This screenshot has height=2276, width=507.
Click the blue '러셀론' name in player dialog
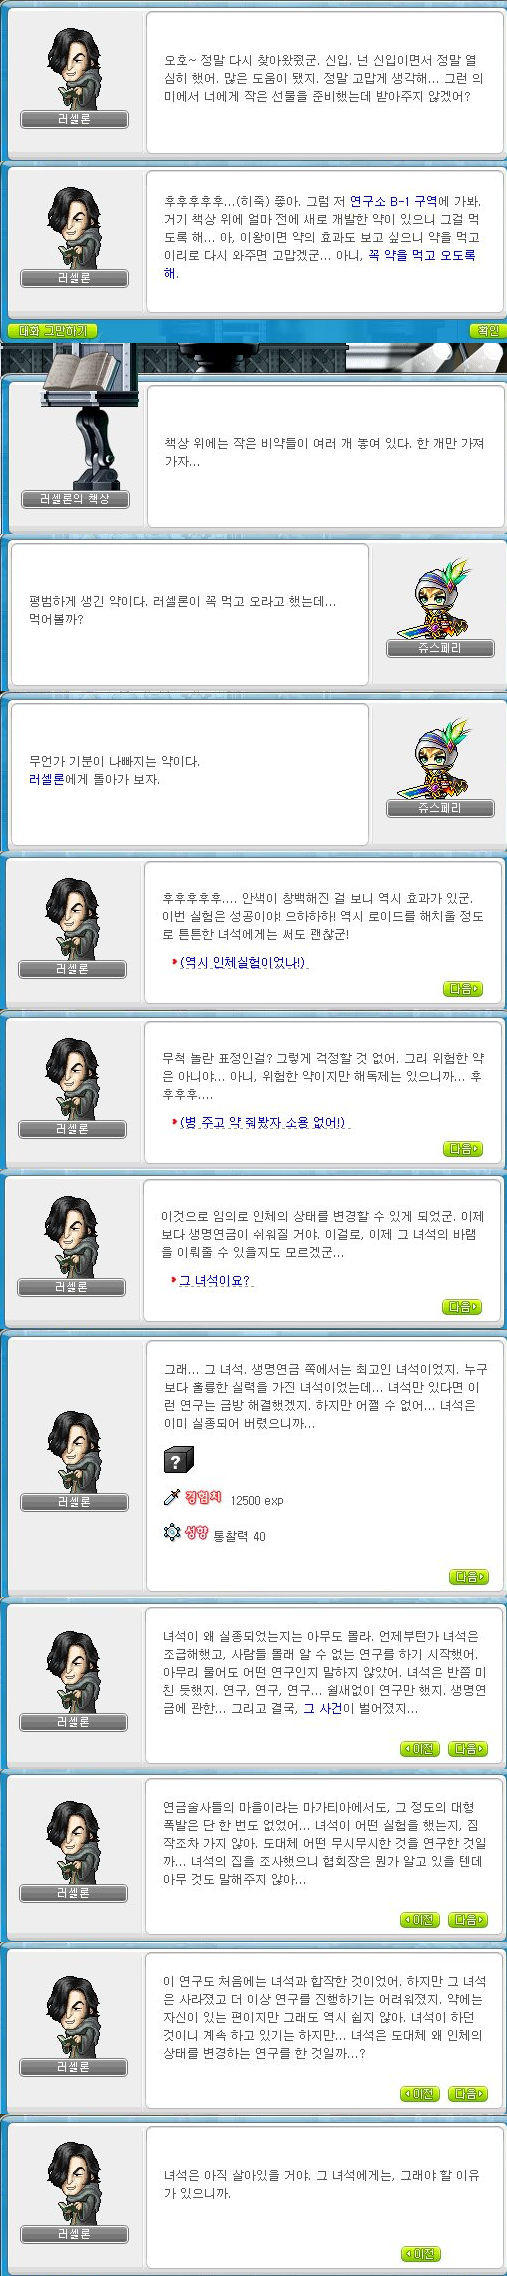(x=47, y=779)
